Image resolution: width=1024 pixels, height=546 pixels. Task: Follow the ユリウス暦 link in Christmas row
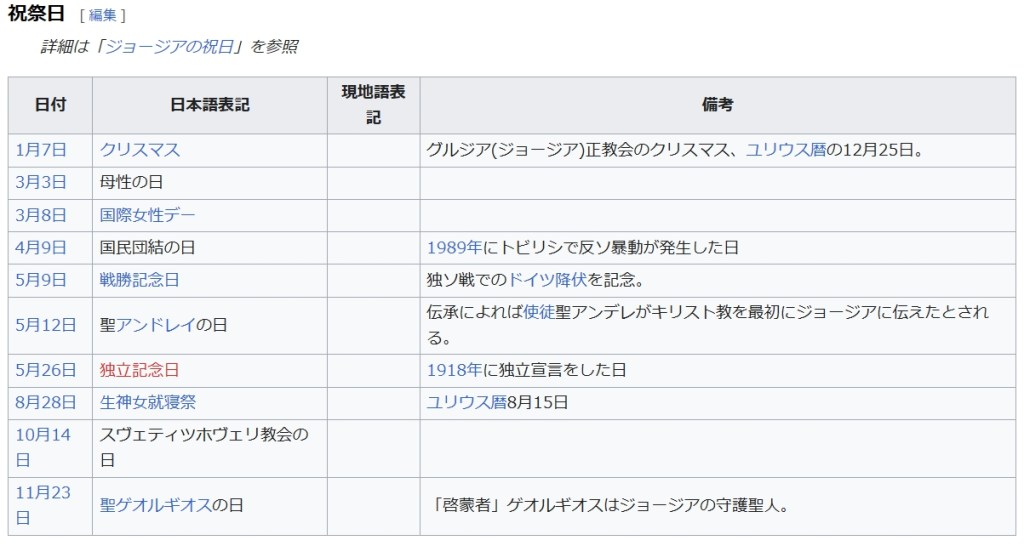coord(786,150)
